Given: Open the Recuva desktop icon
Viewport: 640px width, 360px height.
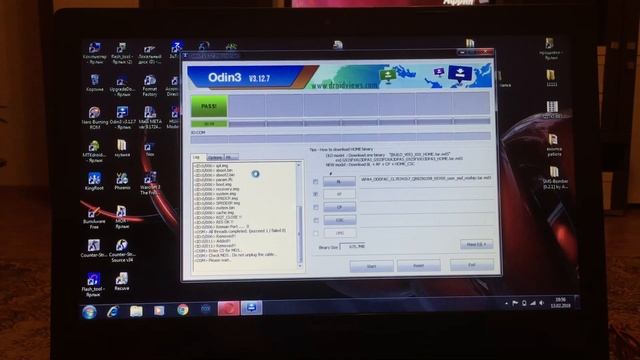Looking at the screenshot, I should coord(122,282).
